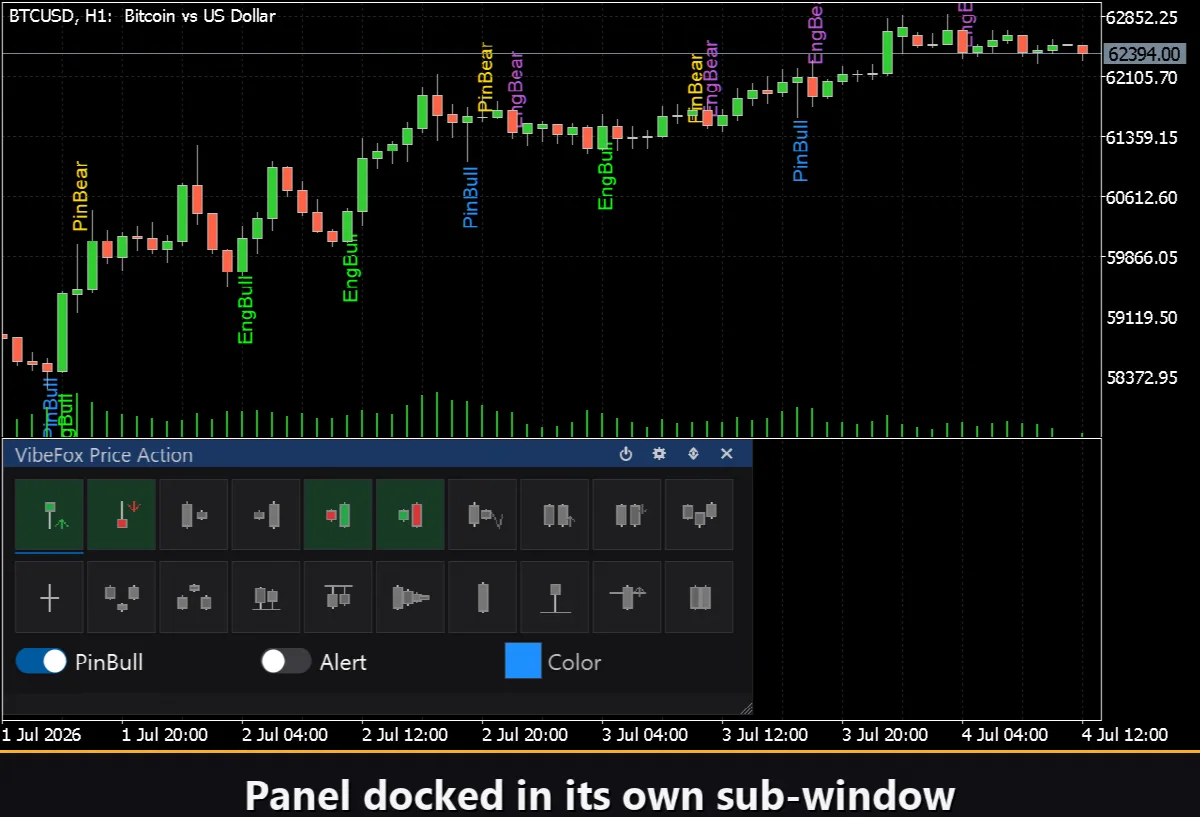Click the 2 Jul 20:00 time axis label
This screenshot has height=817, width=1200.
pos(525,735)
